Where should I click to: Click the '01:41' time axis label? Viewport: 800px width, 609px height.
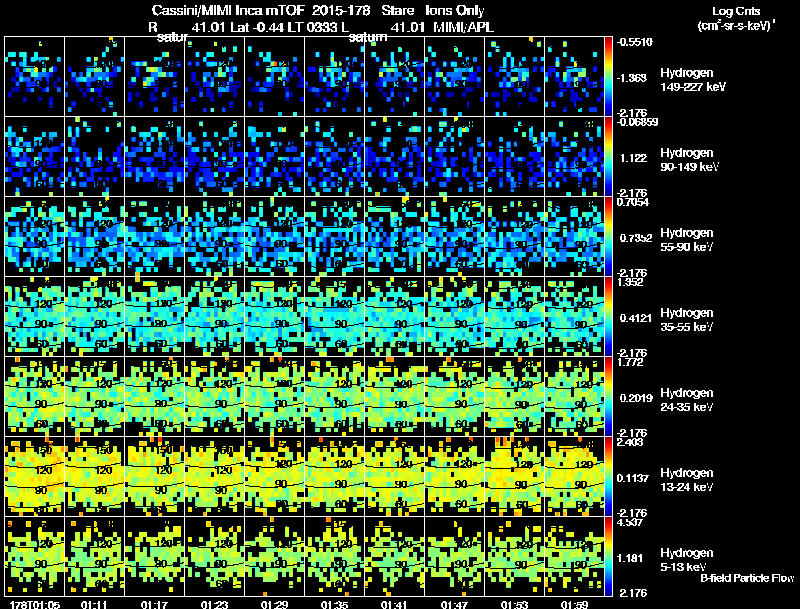[394, 604]
